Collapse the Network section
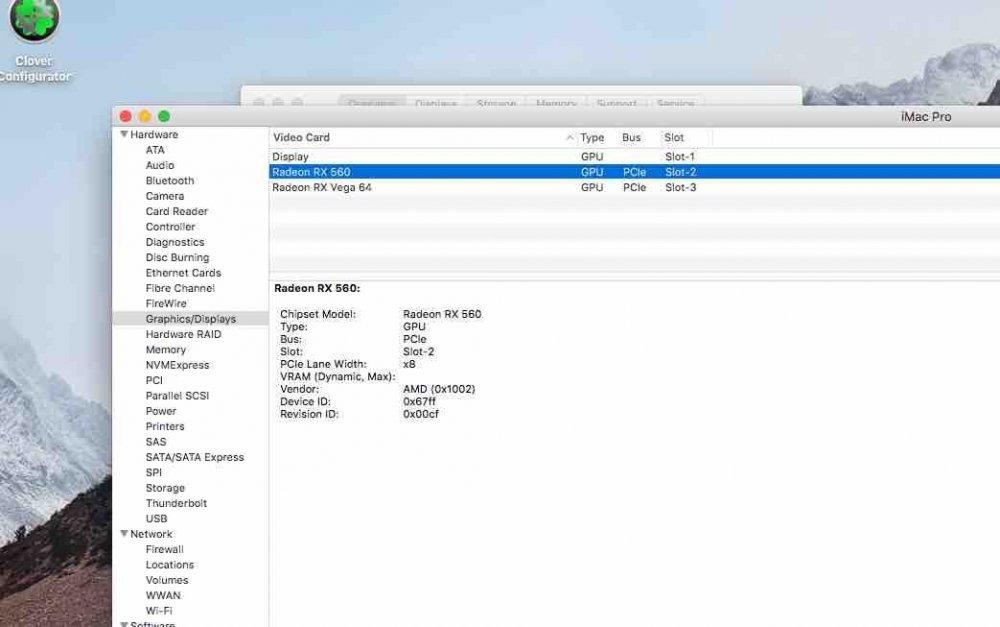 tap(124, 533)
